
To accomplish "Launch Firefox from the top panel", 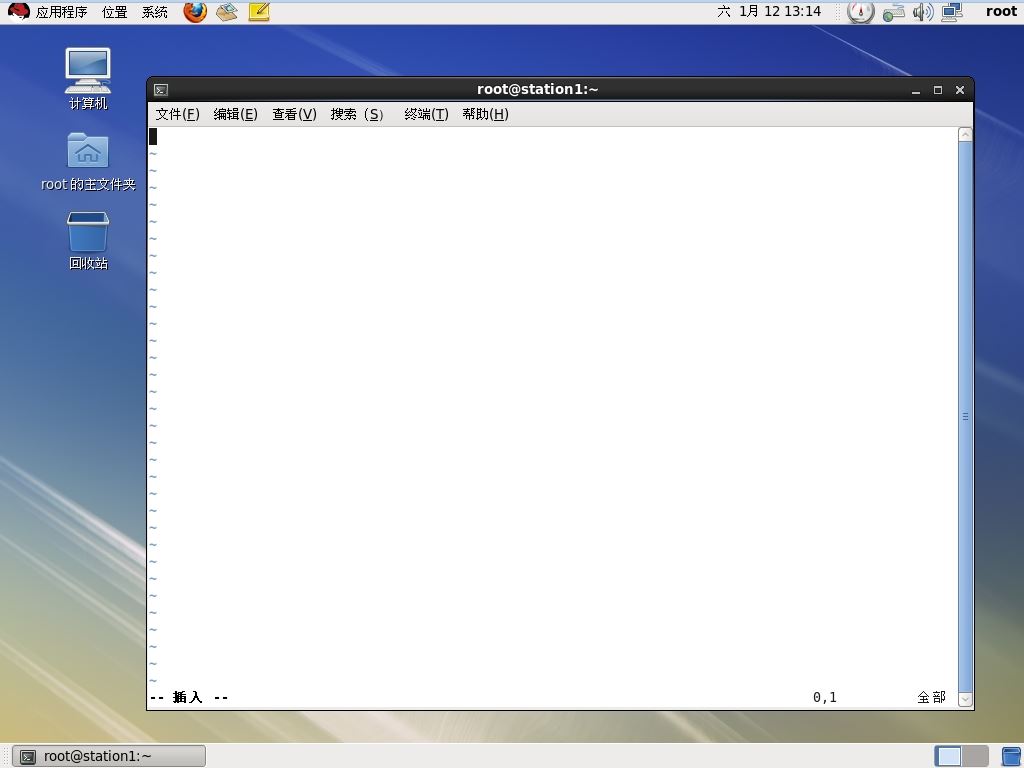I will click(195, 11).
